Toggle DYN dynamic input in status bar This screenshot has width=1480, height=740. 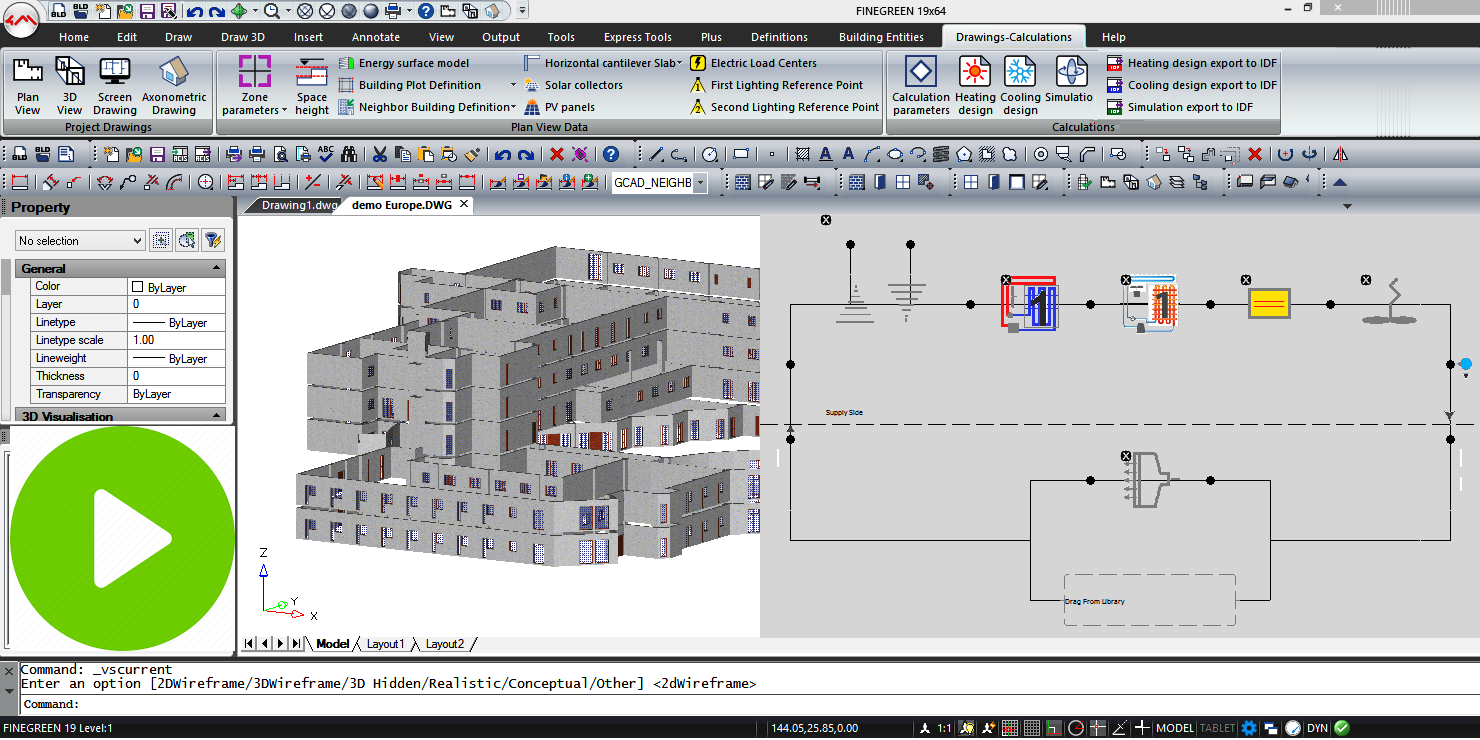pos(1317,729)
